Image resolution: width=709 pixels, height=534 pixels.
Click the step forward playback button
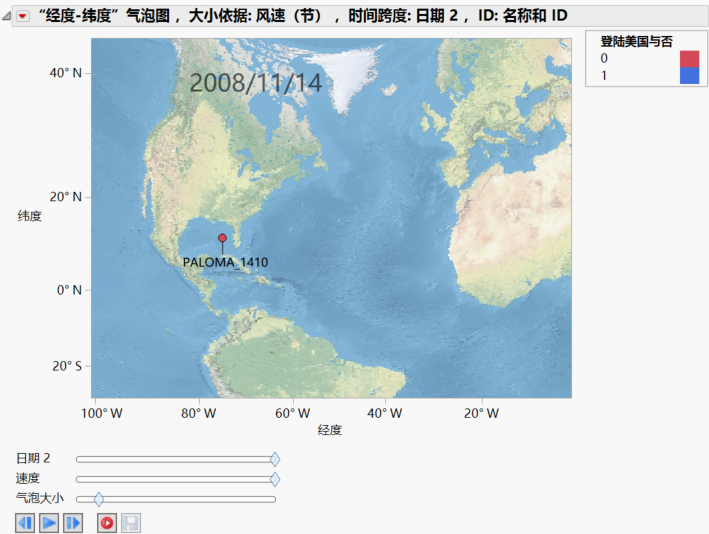[x=73, y=522]
